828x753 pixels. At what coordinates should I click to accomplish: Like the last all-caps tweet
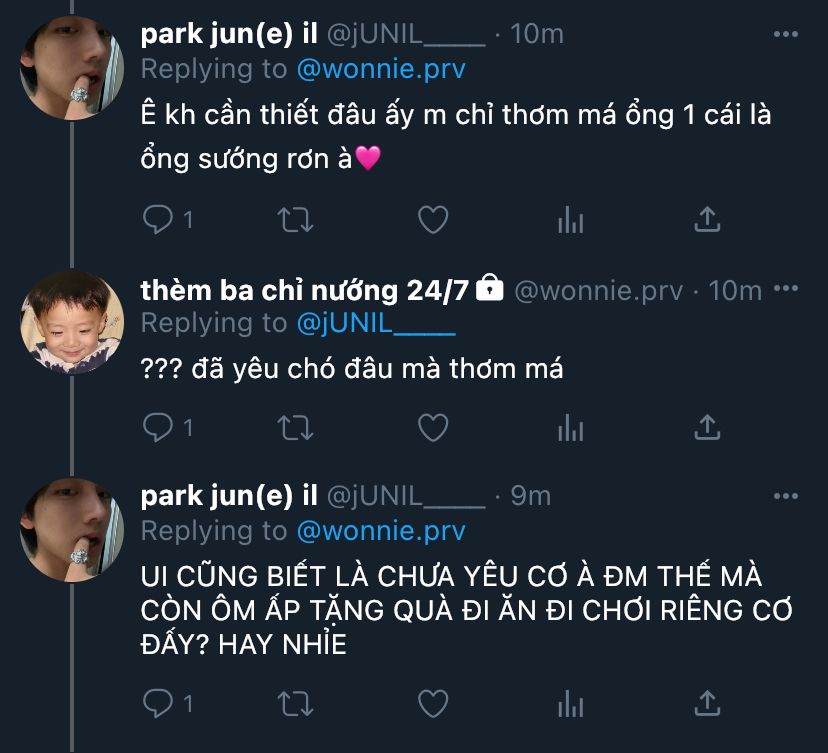(432, 703)
